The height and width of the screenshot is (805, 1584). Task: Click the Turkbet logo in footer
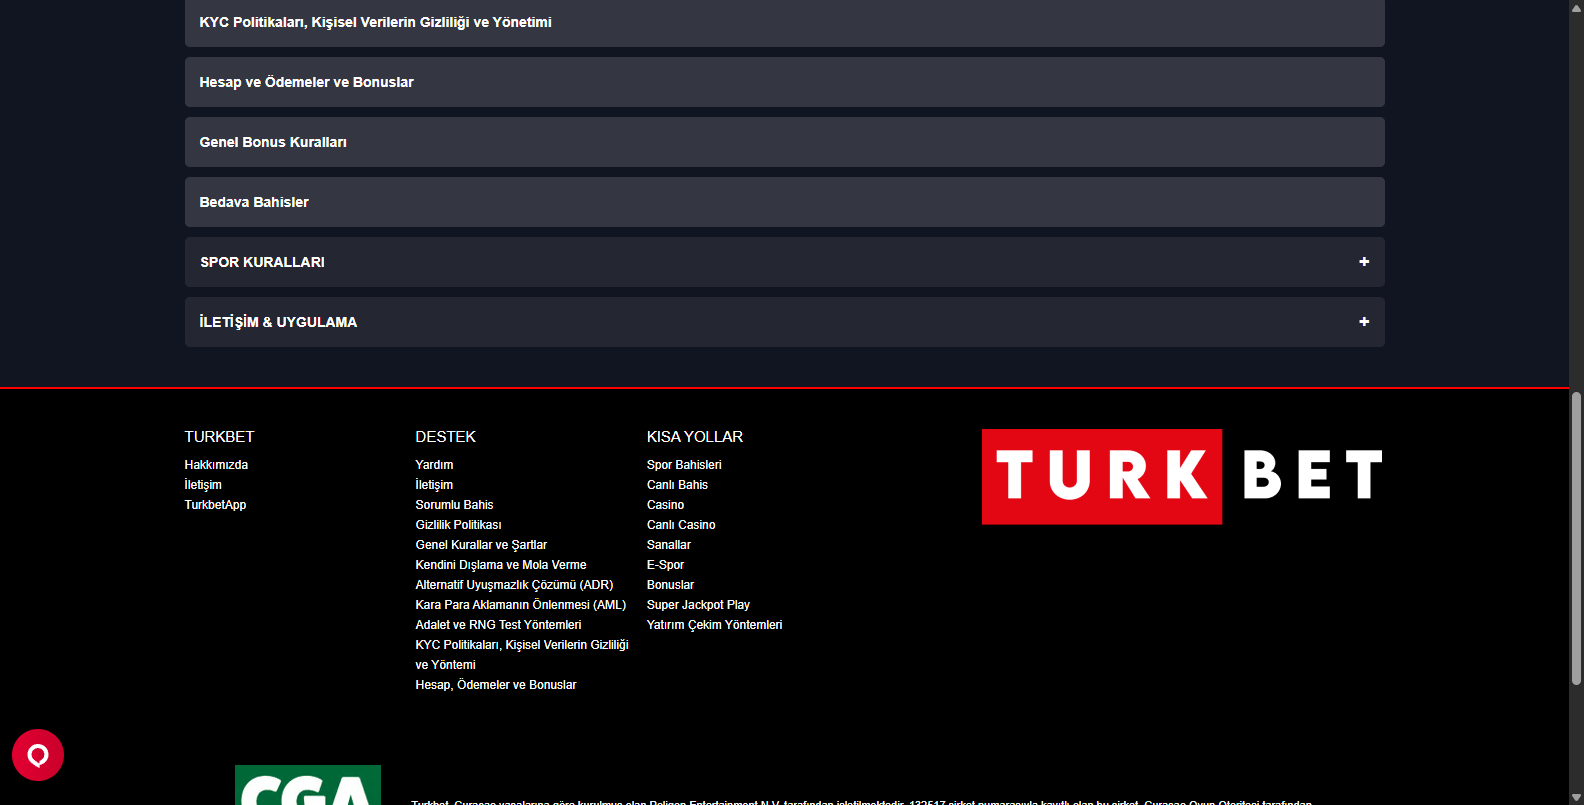(x=1182, y=476)
